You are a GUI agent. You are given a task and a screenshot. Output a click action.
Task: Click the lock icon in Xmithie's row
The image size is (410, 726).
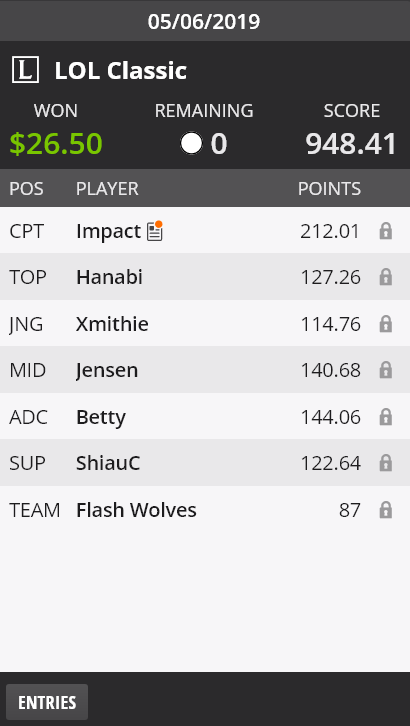385,324
